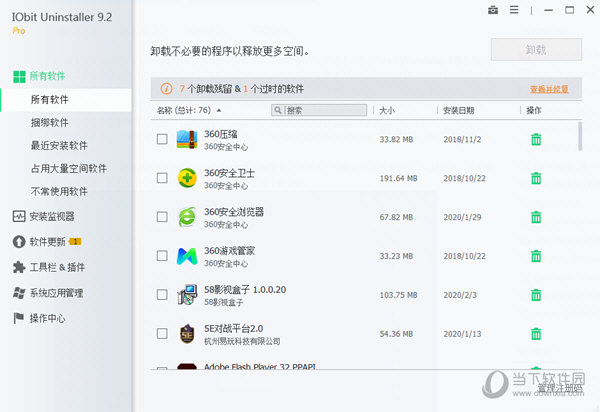600x412 pixels.
Task: Select the 所有软件 sub-item in sidebar
Action: 66,100
